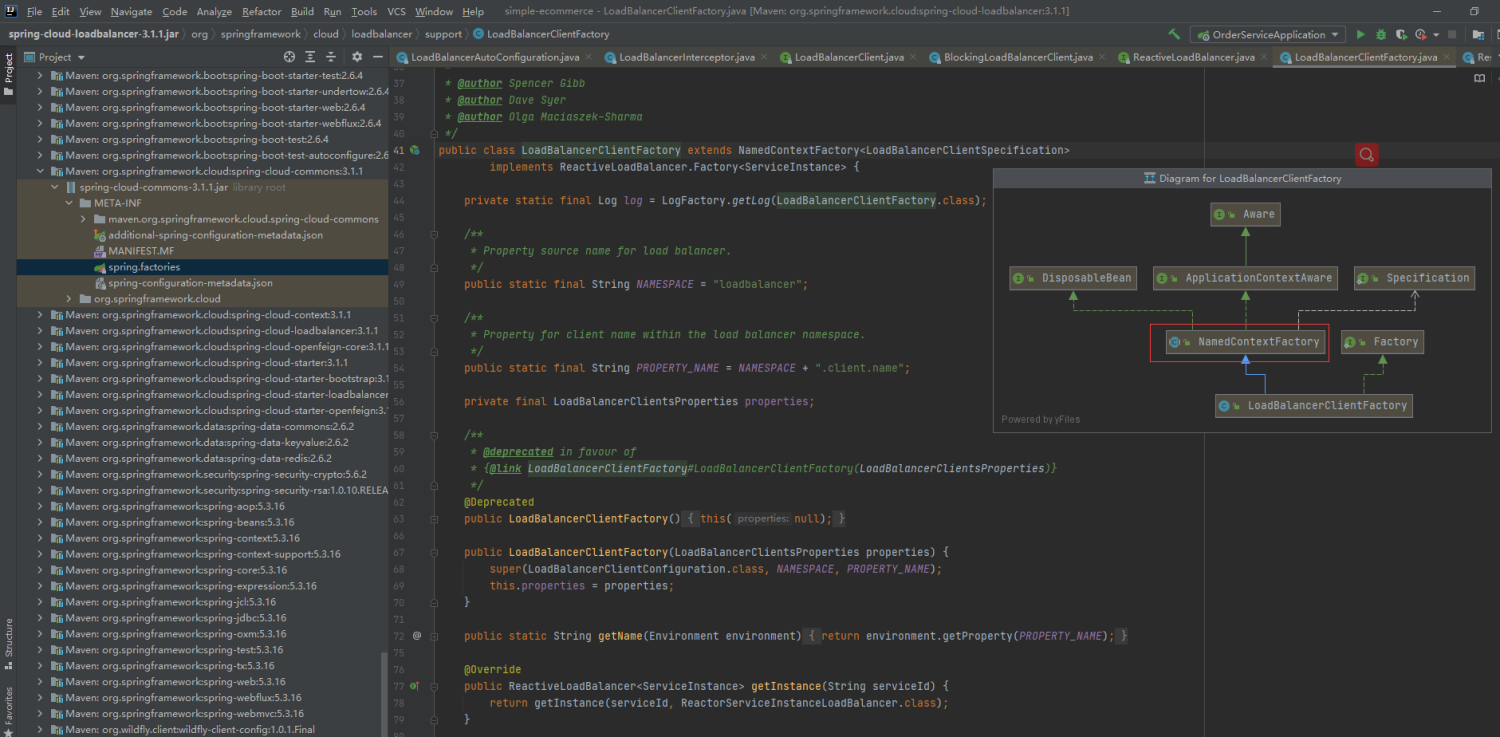
Task: Switch to the LoadBalancerInterceptor.java tab
Action: pyautogui.click(x=686, y=57)
